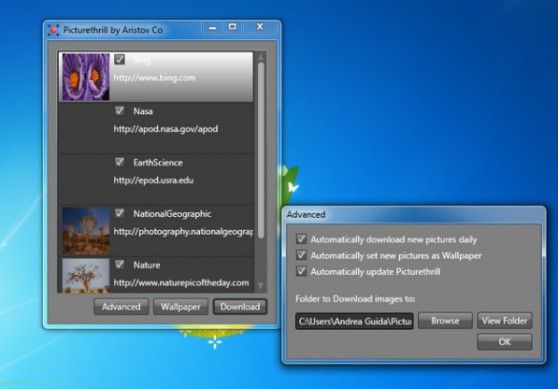The width and height of the screenshot is (558, 389).
Task: Click the source list scrollbar thumb
Action: 261,150
